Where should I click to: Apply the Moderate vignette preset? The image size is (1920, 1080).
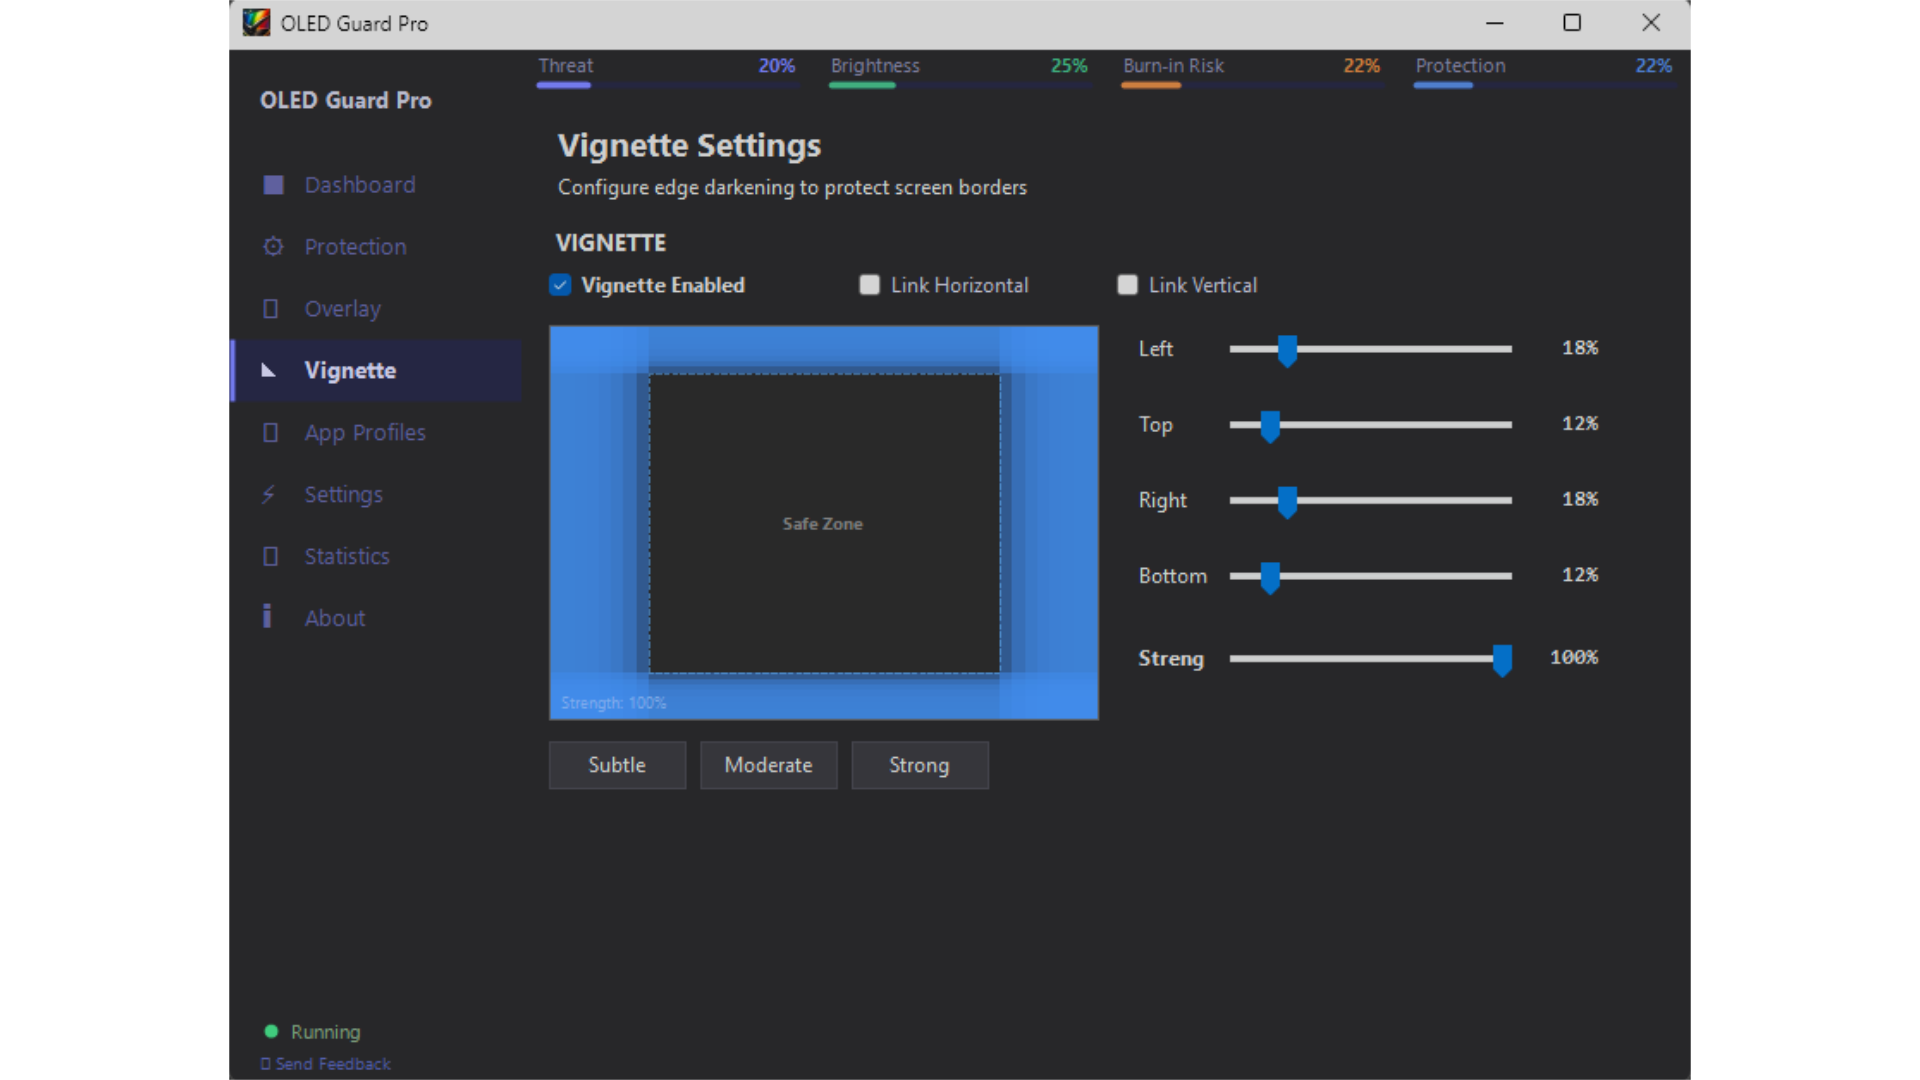tap(768, 765)
